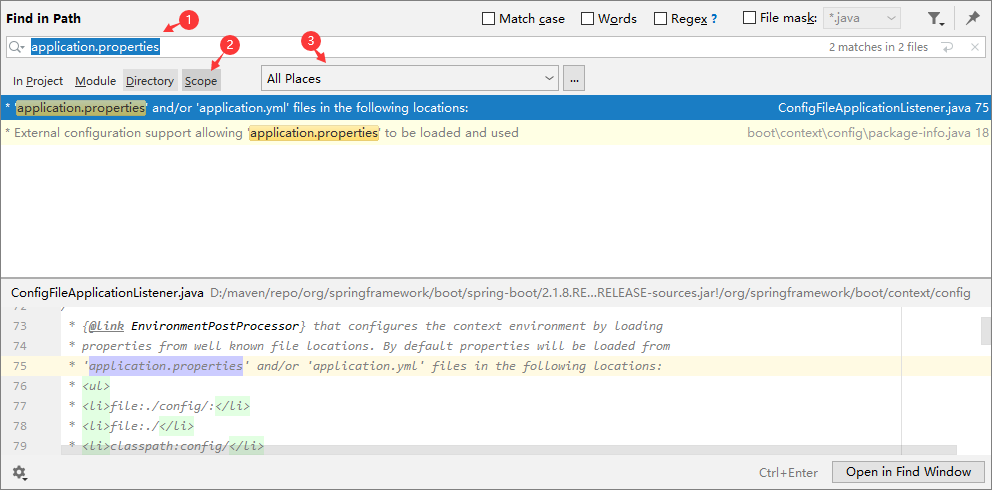Open the *.java file mask dropdown
The width and height of the screenshot is (992, 490).
click(862, 19)
